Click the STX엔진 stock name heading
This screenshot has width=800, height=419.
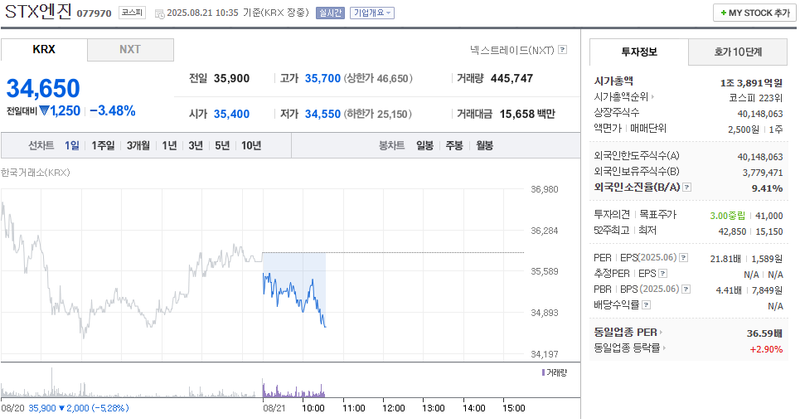38,11
